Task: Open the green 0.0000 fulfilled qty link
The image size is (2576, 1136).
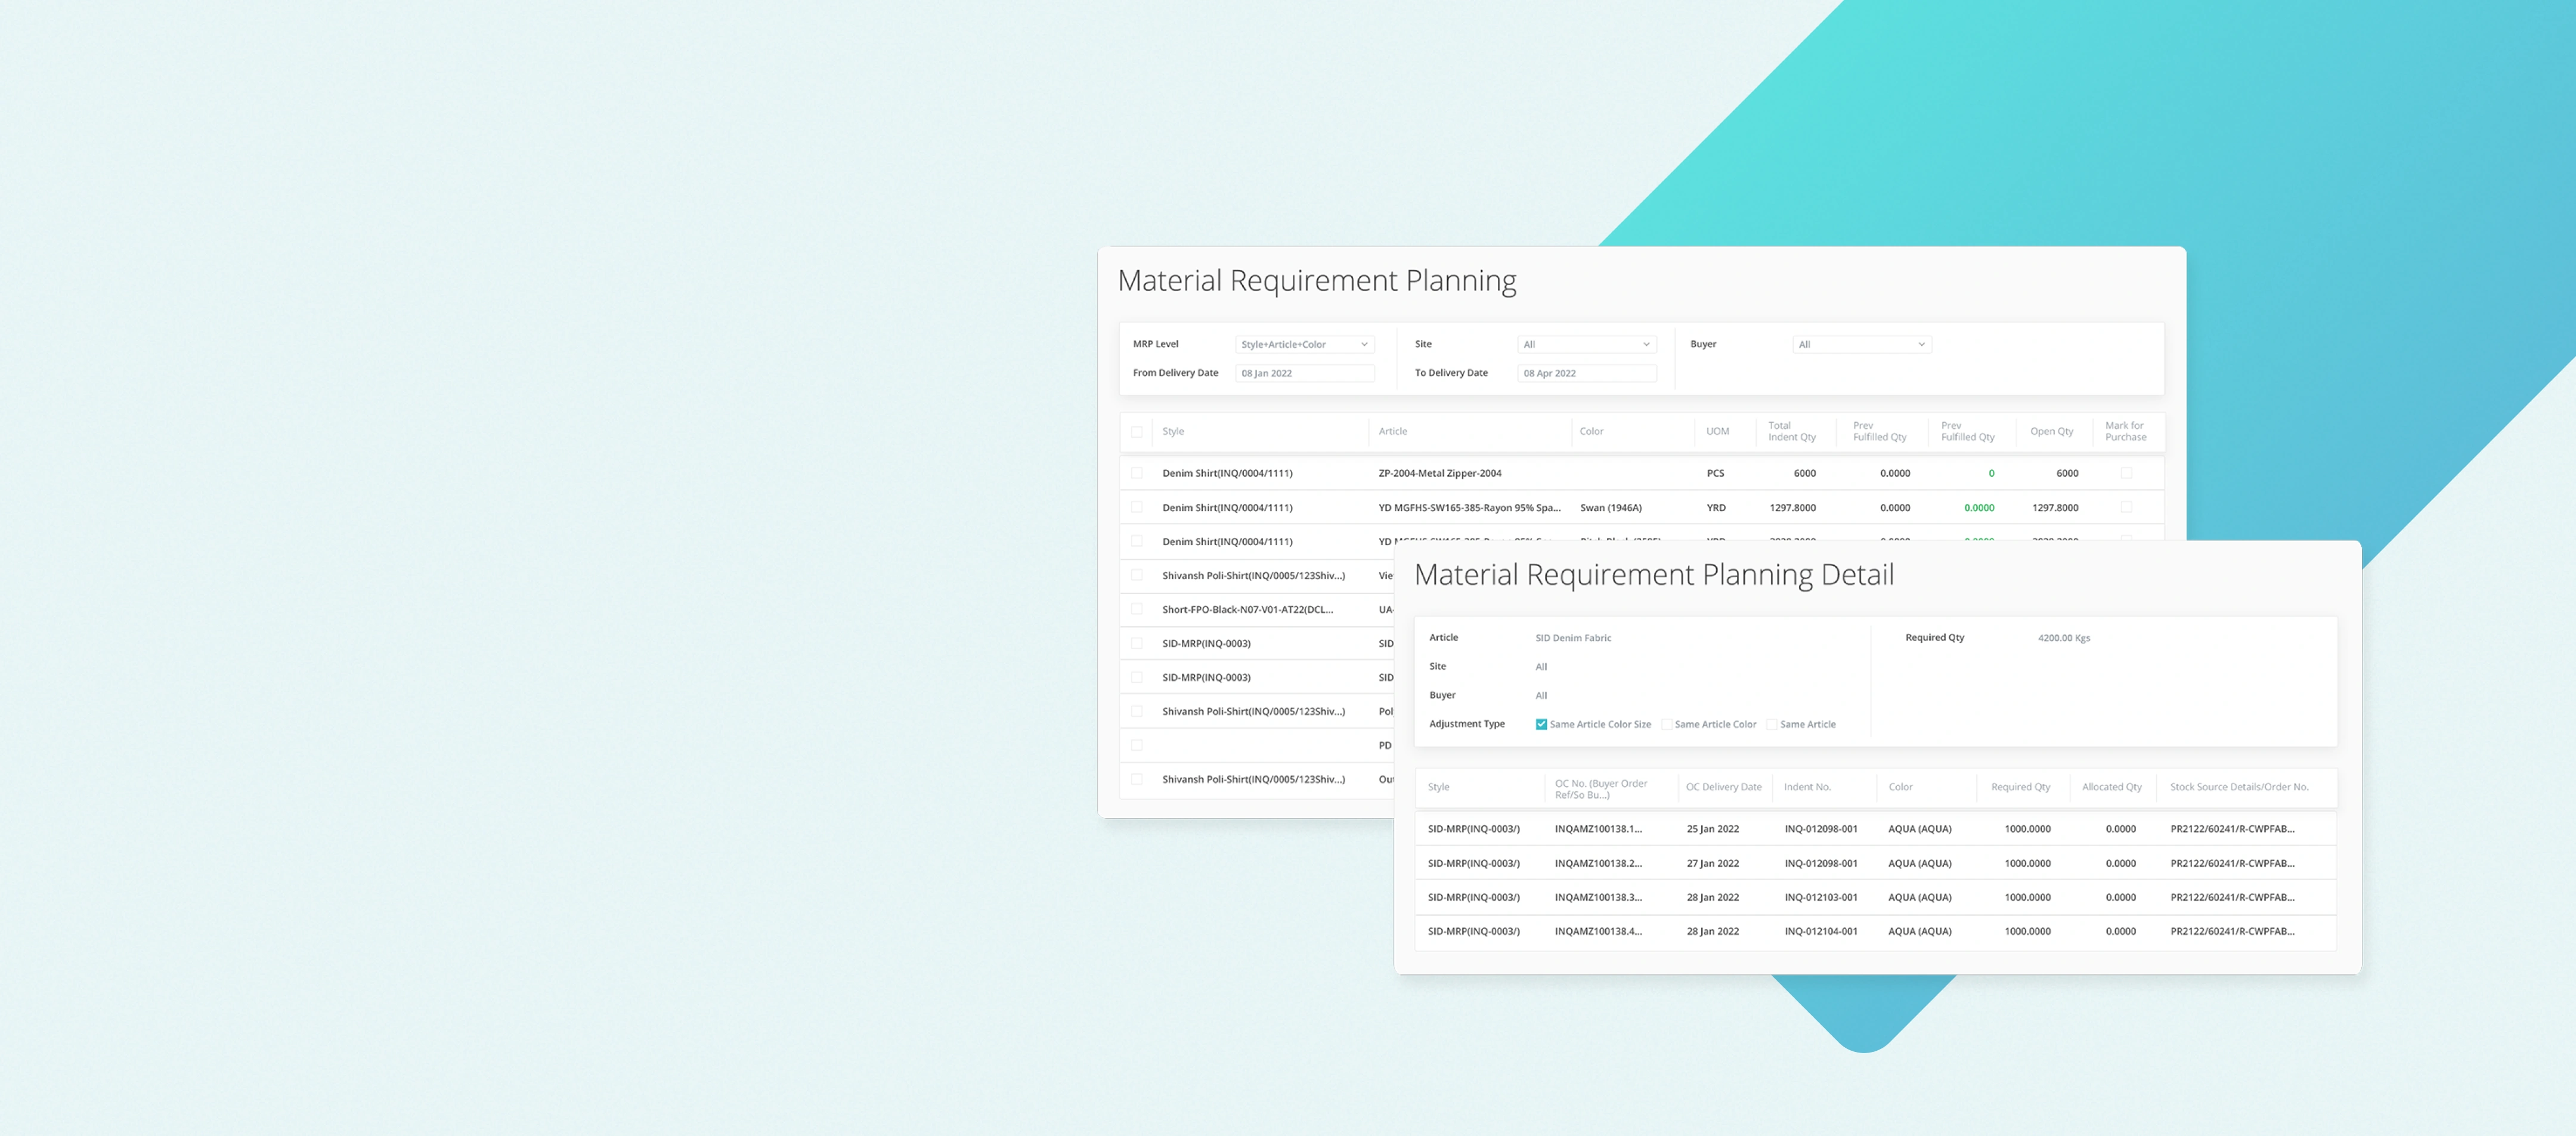Action: tap(1978, 508)
